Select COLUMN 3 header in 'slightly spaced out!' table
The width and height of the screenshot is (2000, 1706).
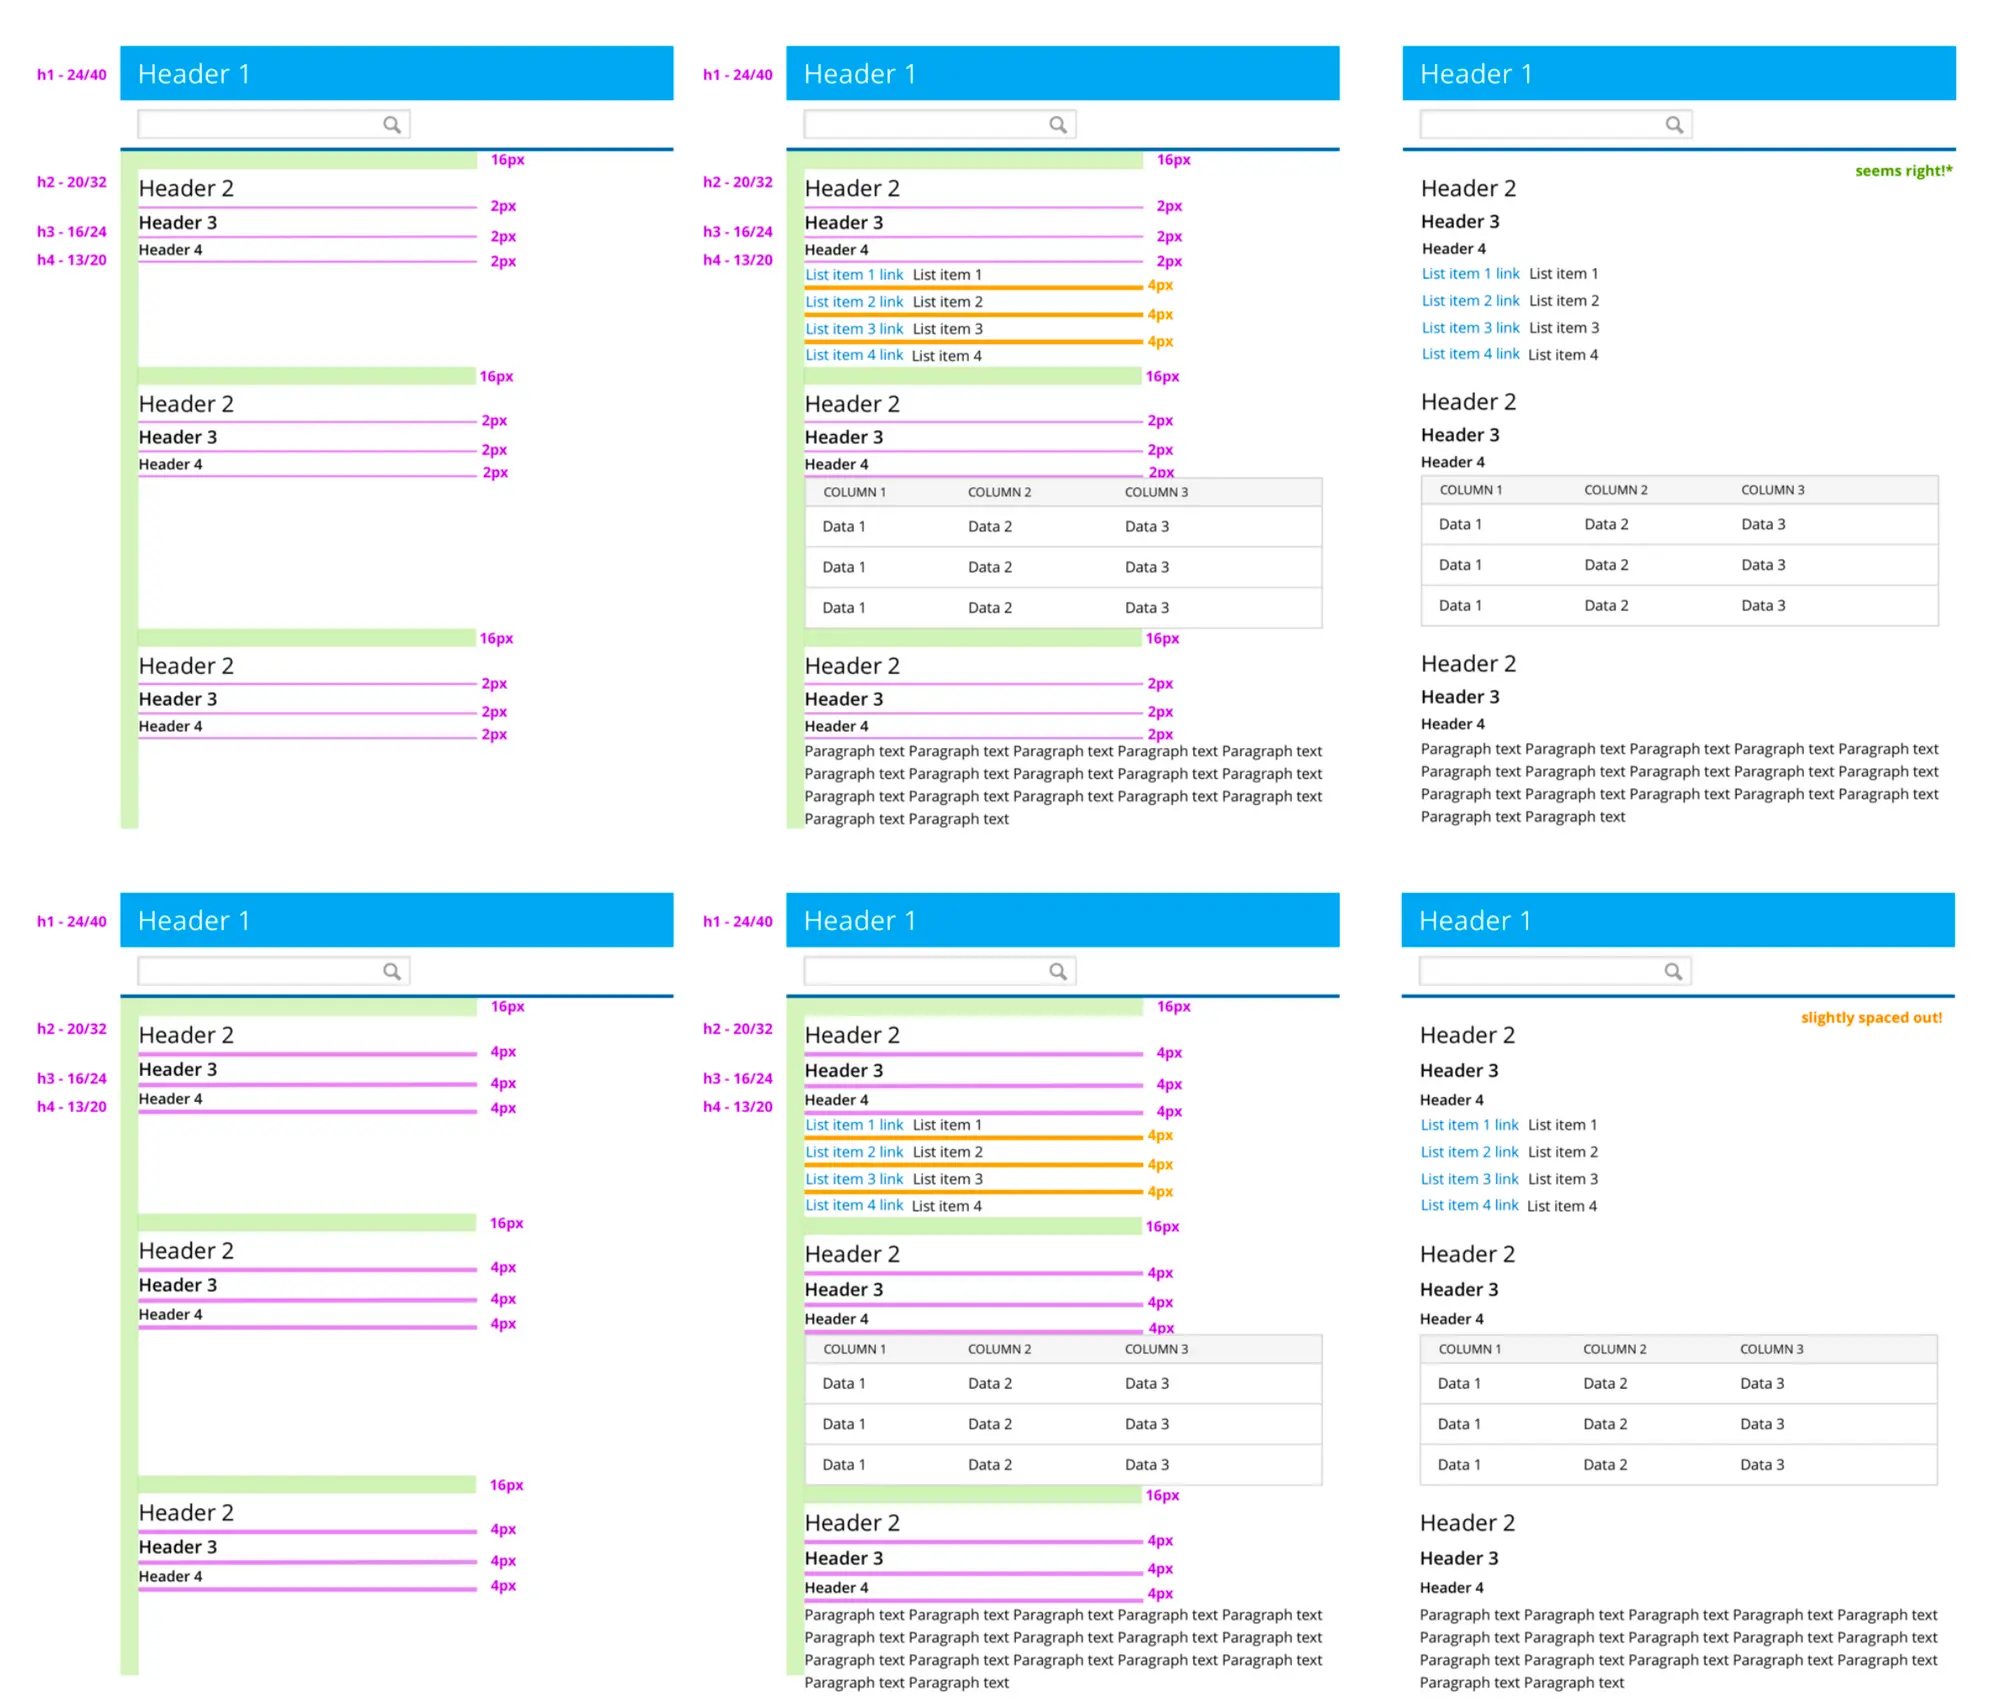click(1772, 1350)
